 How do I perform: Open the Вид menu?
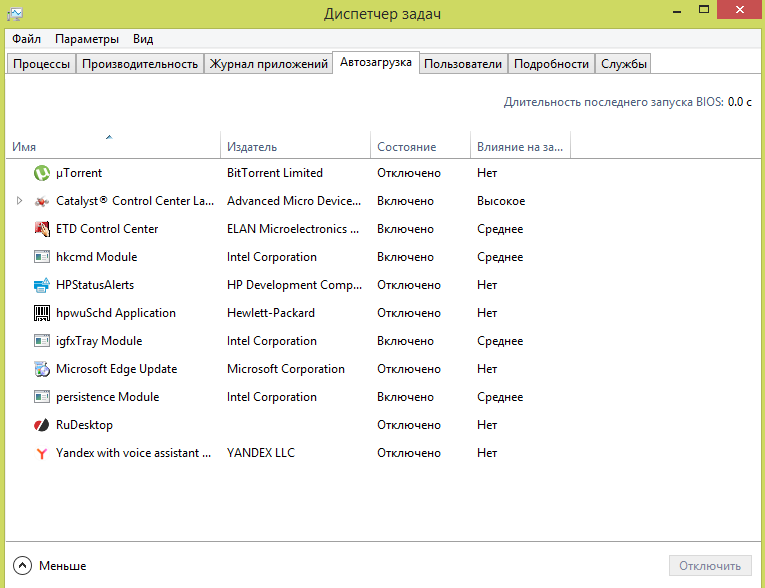[143, 39]
